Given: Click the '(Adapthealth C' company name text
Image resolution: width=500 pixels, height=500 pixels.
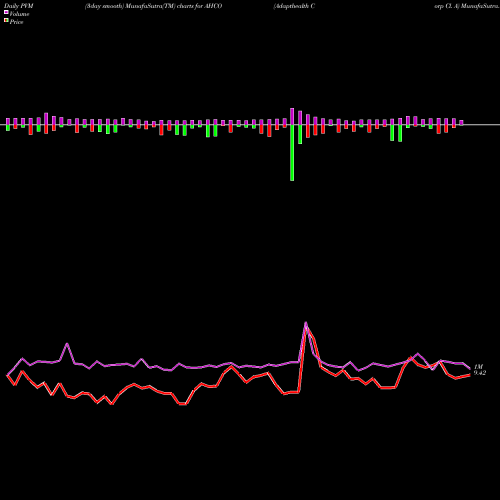Looking at the screenshot, I should (x=294, y=6).
